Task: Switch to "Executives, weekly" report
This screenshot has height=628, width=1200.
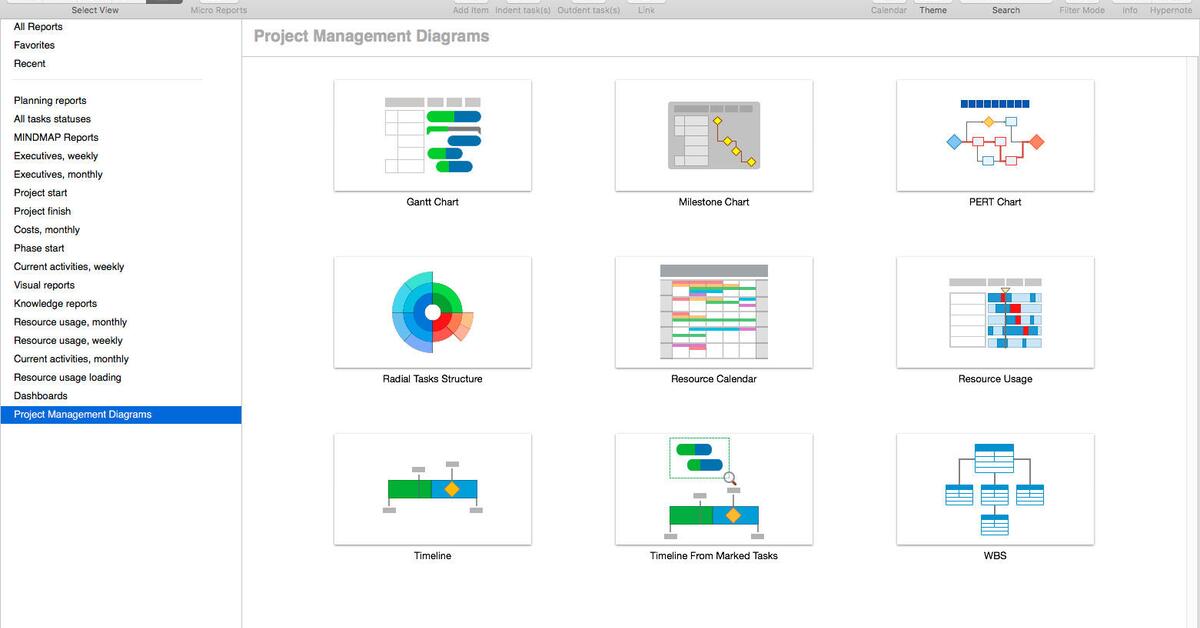Action: (55, 155)
